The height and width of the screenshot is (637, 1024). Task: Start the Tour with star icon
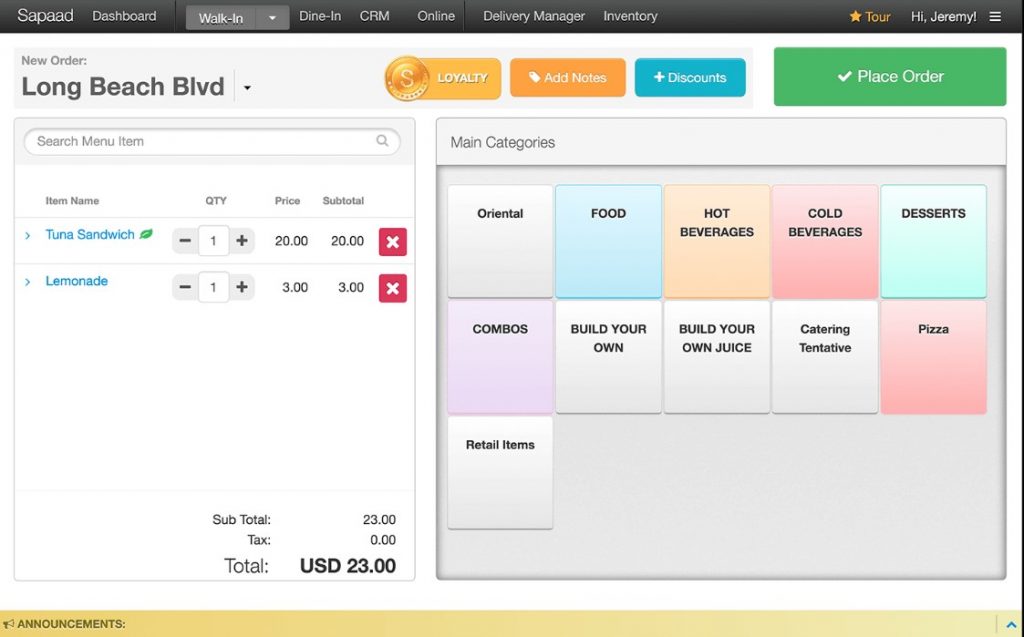point(869,16)
